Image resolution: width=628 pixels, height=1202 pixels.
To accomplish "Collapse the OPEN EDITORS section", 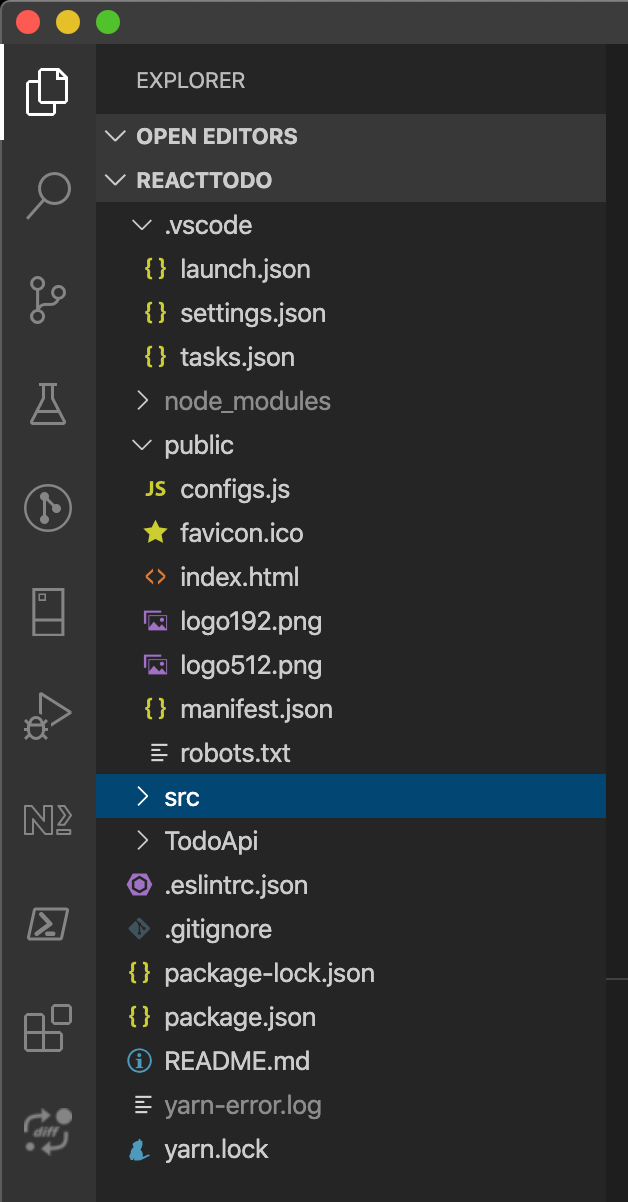I will (115, 136).
